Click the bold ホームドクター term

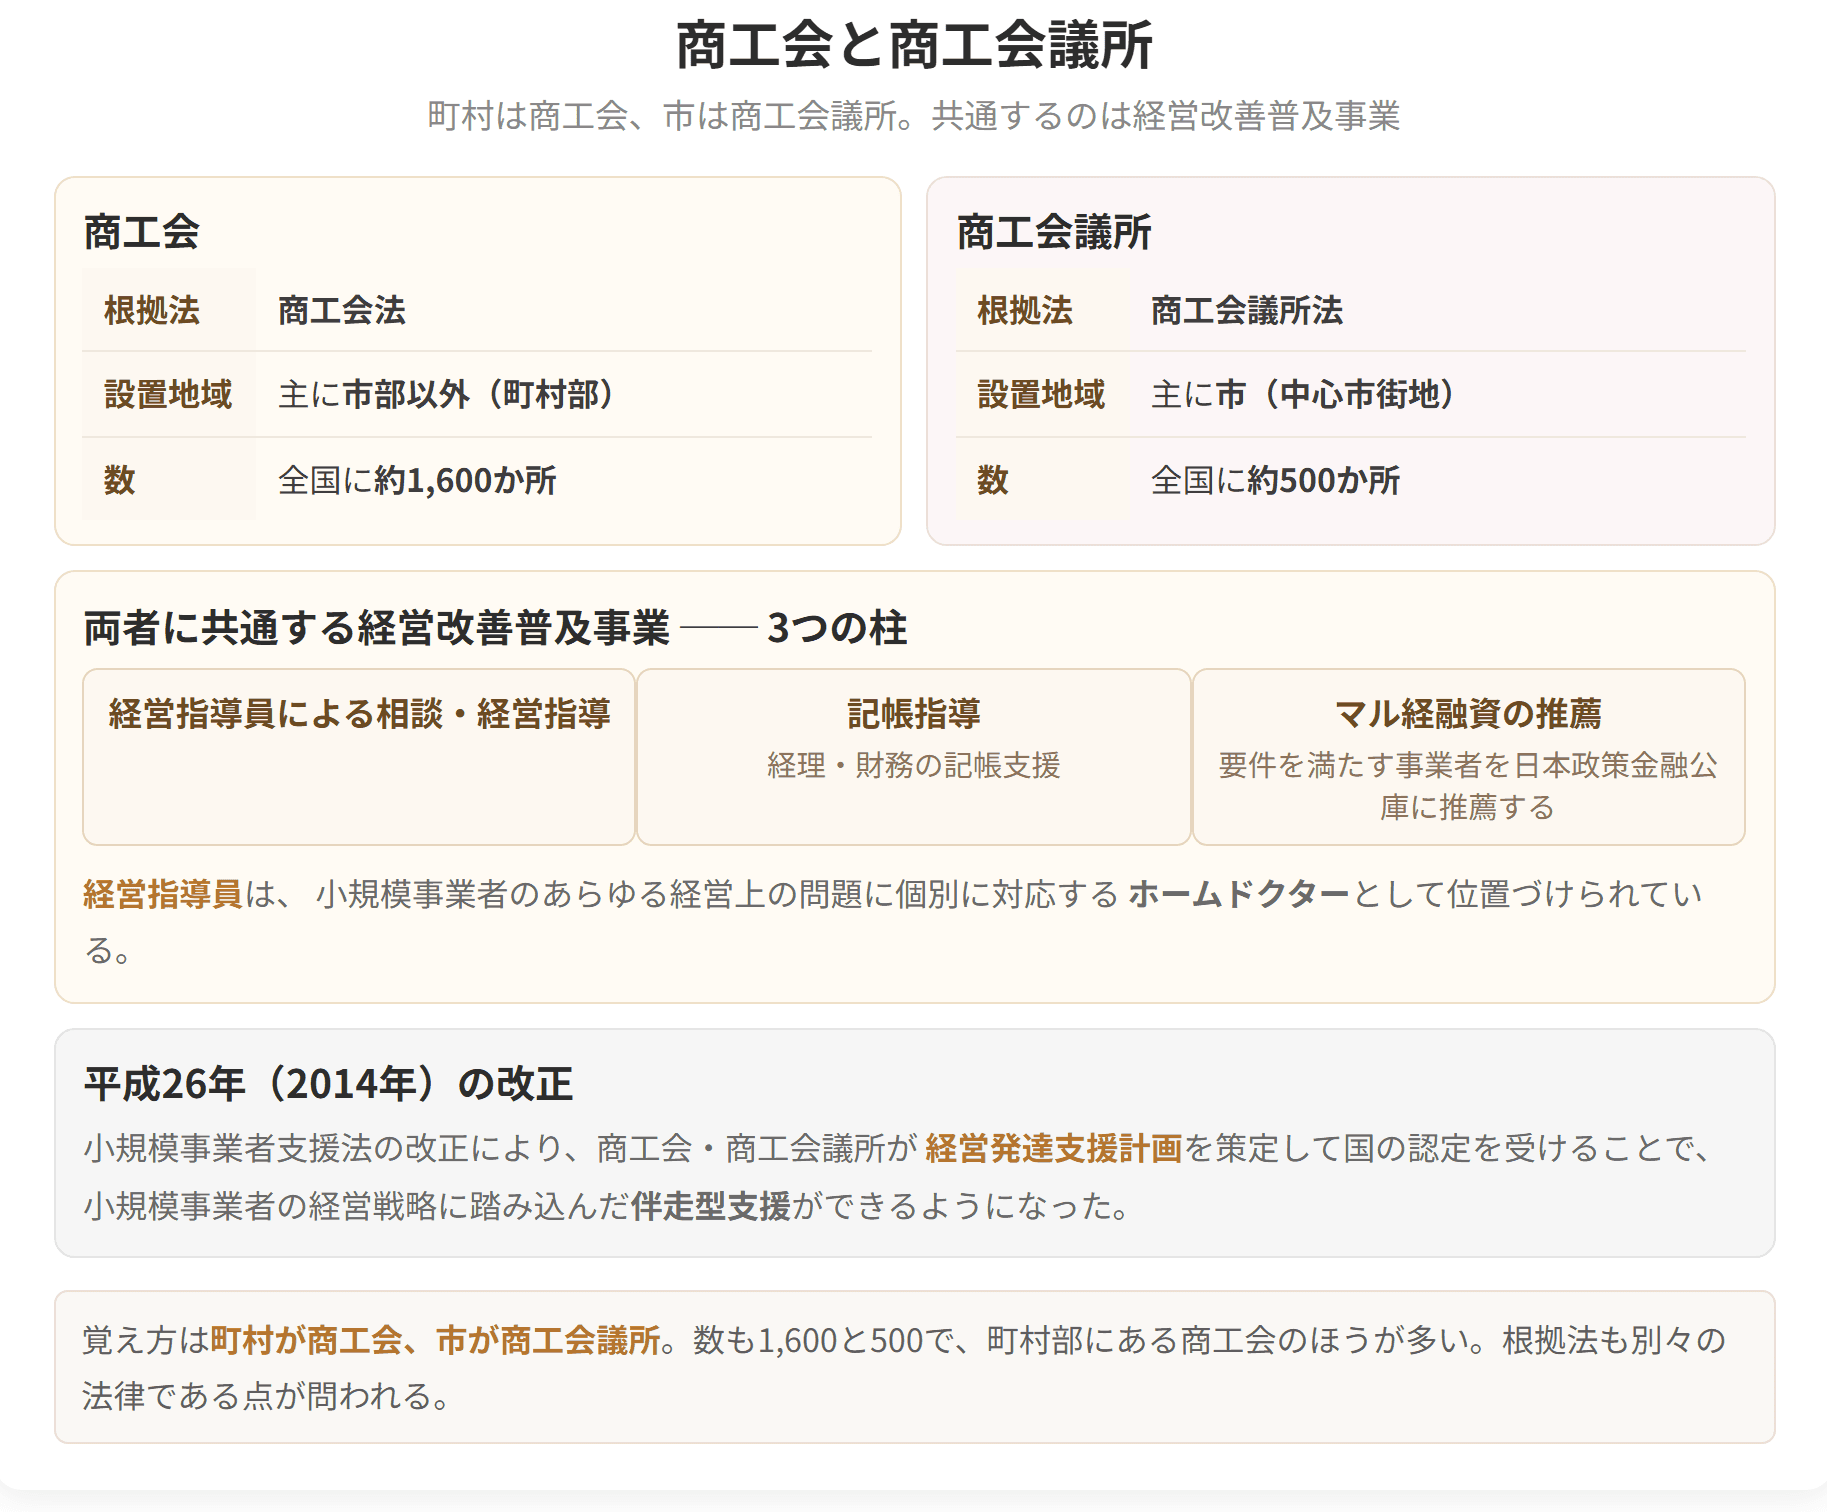[x=1239, y=894]
